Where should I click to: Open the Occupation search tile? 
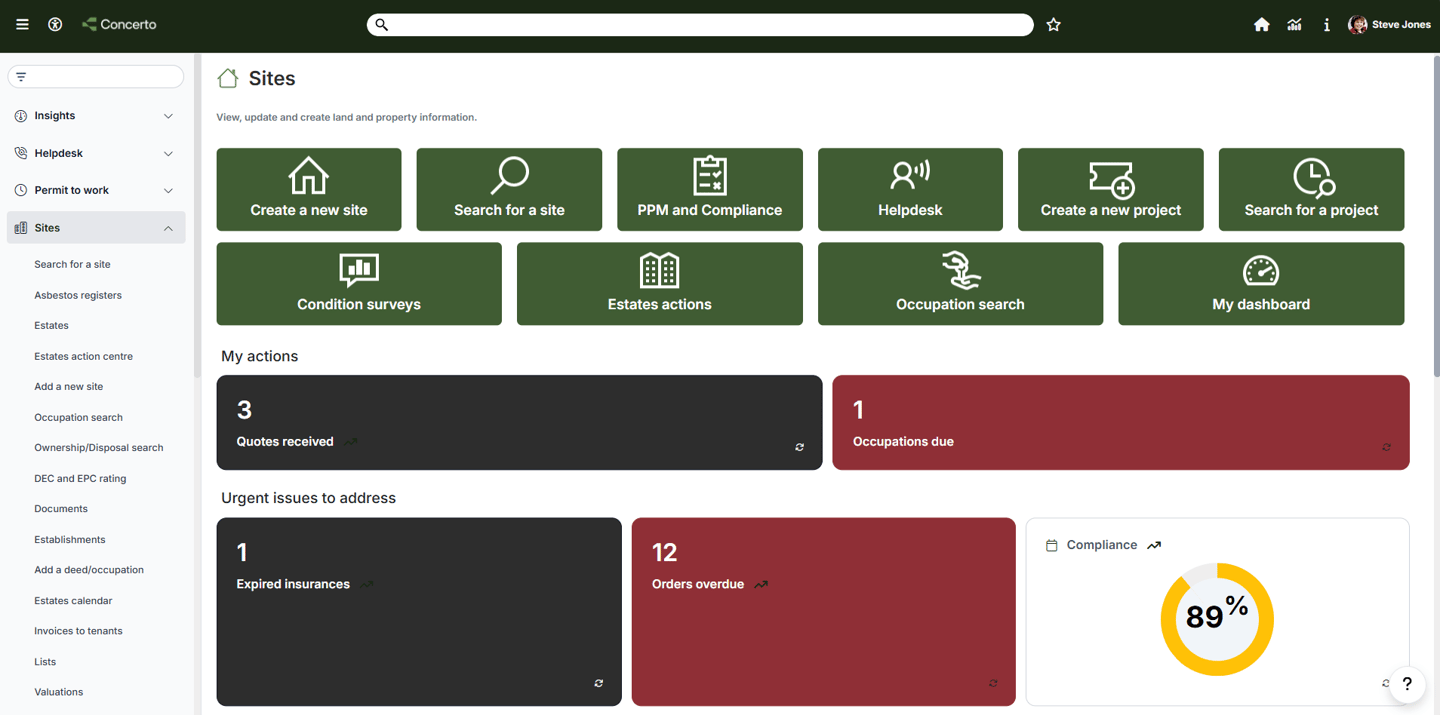[960, 283]
